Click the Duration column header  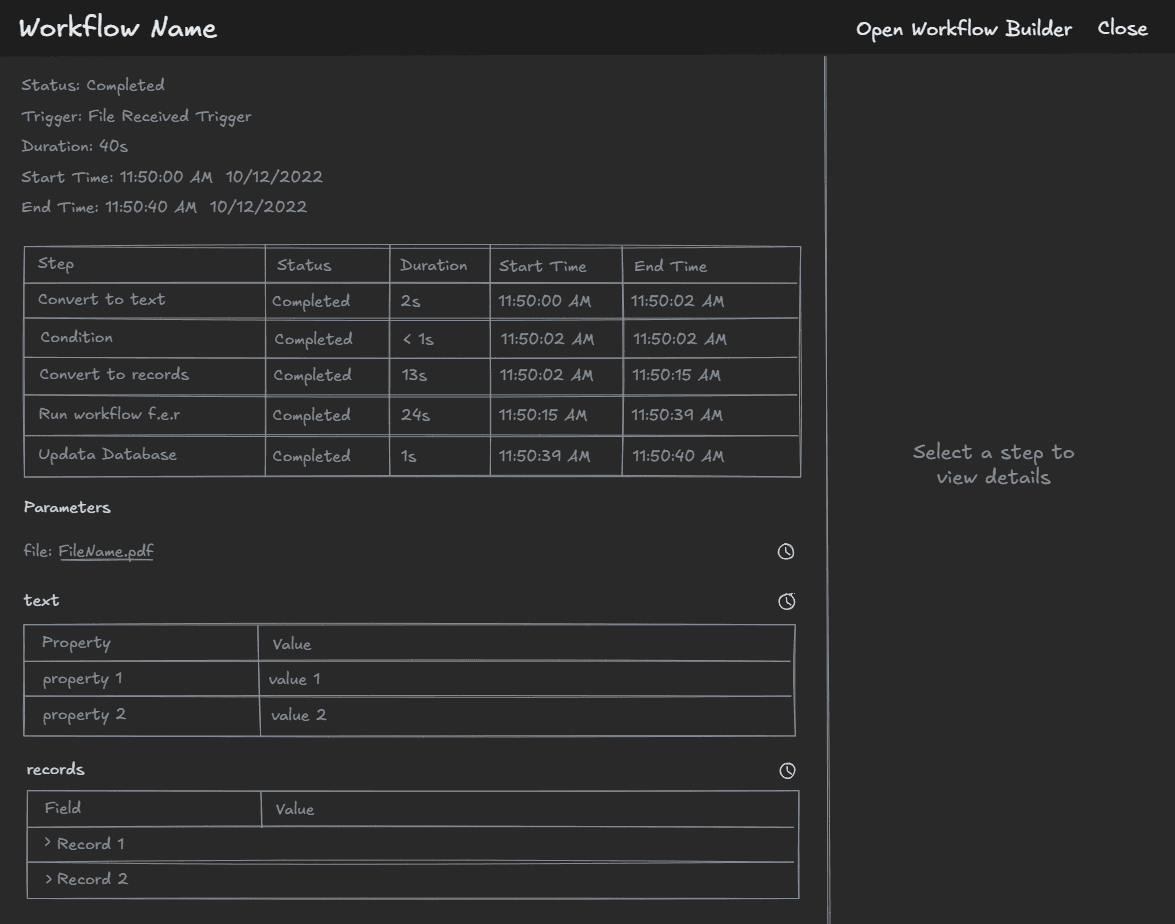(434, 265)
